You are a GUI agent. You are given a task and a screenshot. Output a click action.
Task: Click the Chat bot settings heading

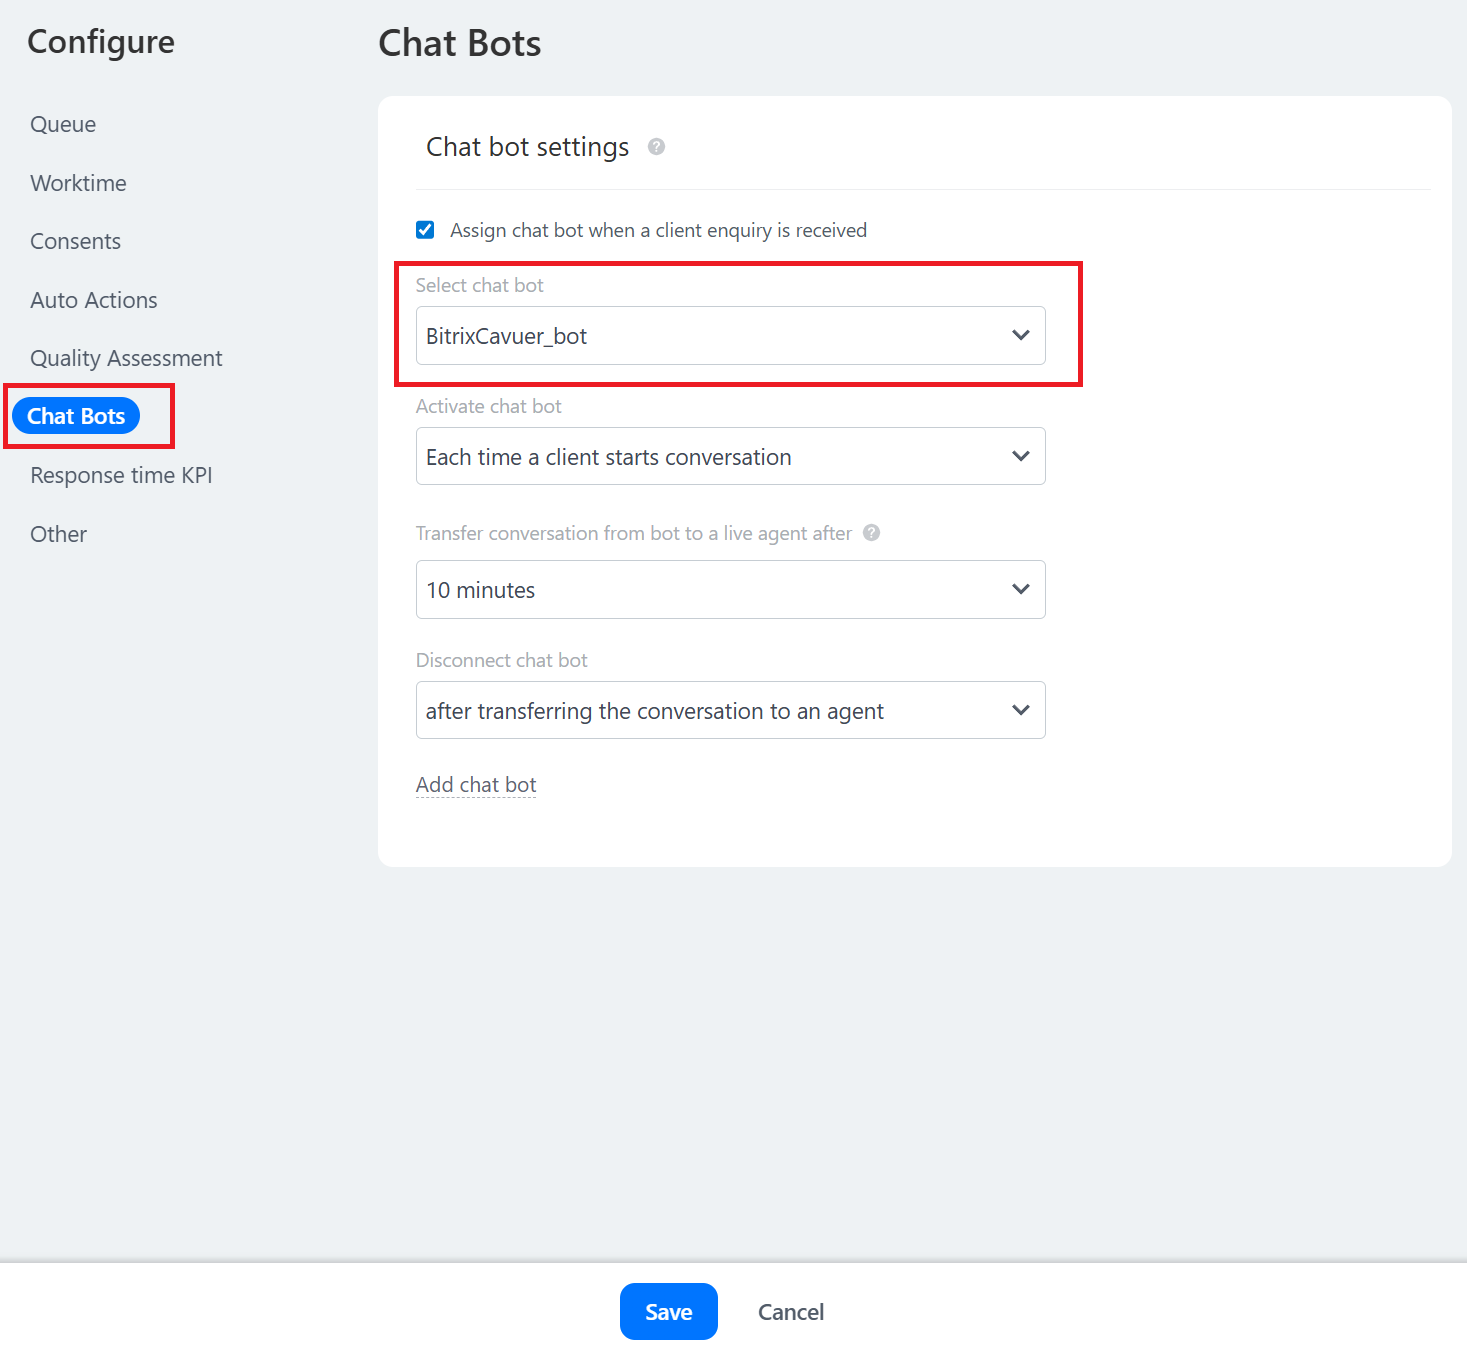click(527, 147)
